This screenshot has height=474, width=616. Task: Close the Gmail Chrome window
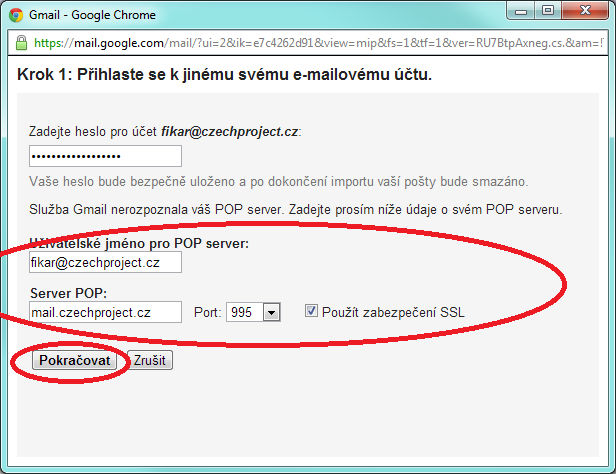pos(585,11)
